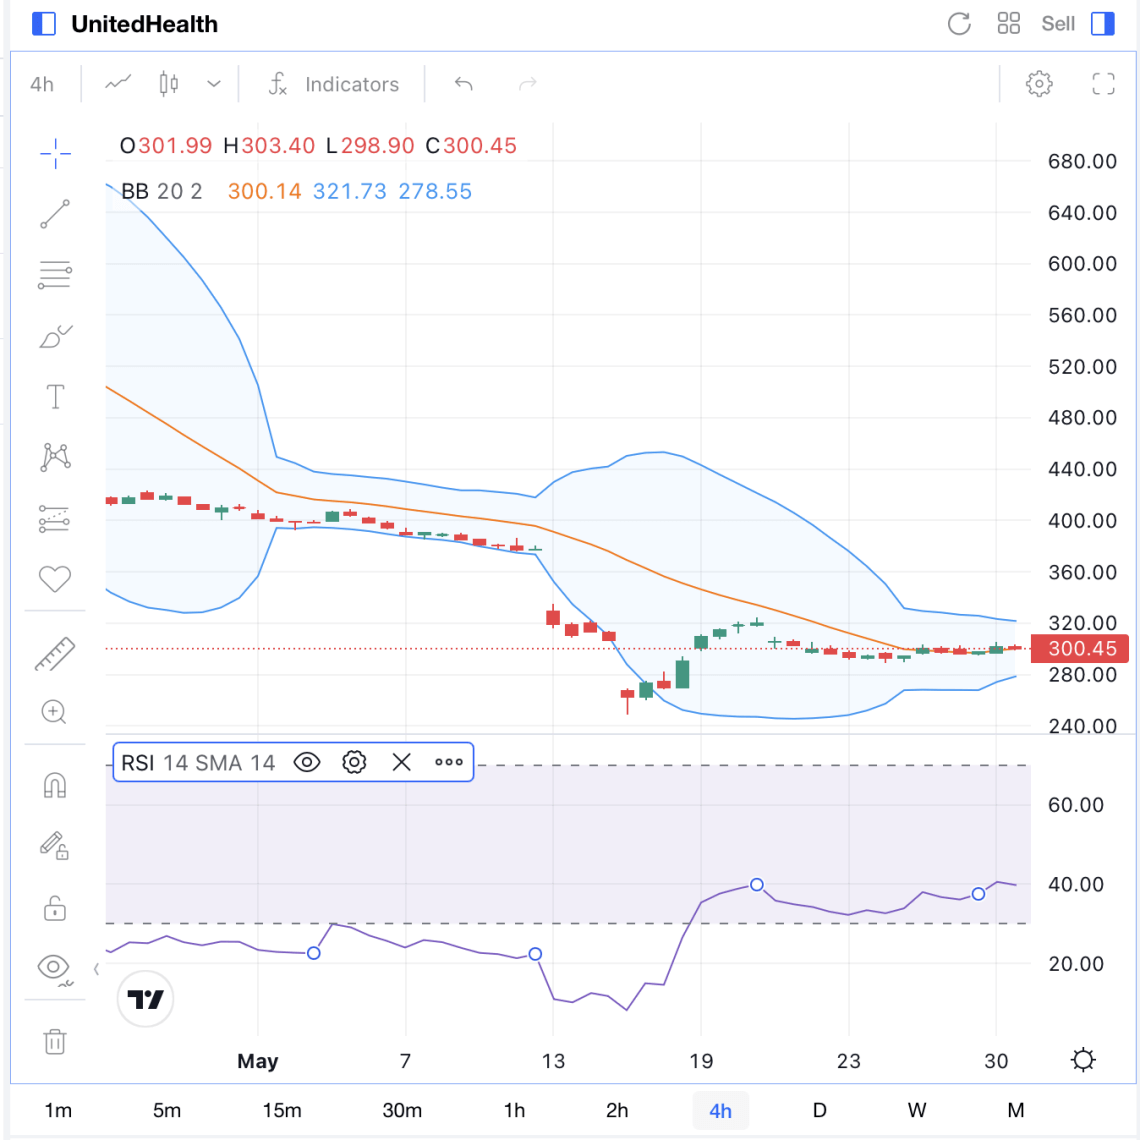Switch to 30m timeframe tab

point(402,1110)
